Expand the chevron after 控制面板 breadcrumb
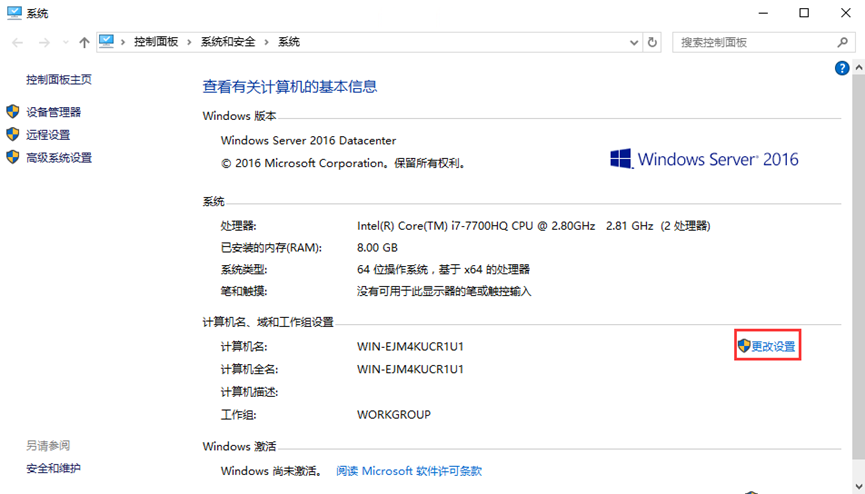 [x=189, y=42]
